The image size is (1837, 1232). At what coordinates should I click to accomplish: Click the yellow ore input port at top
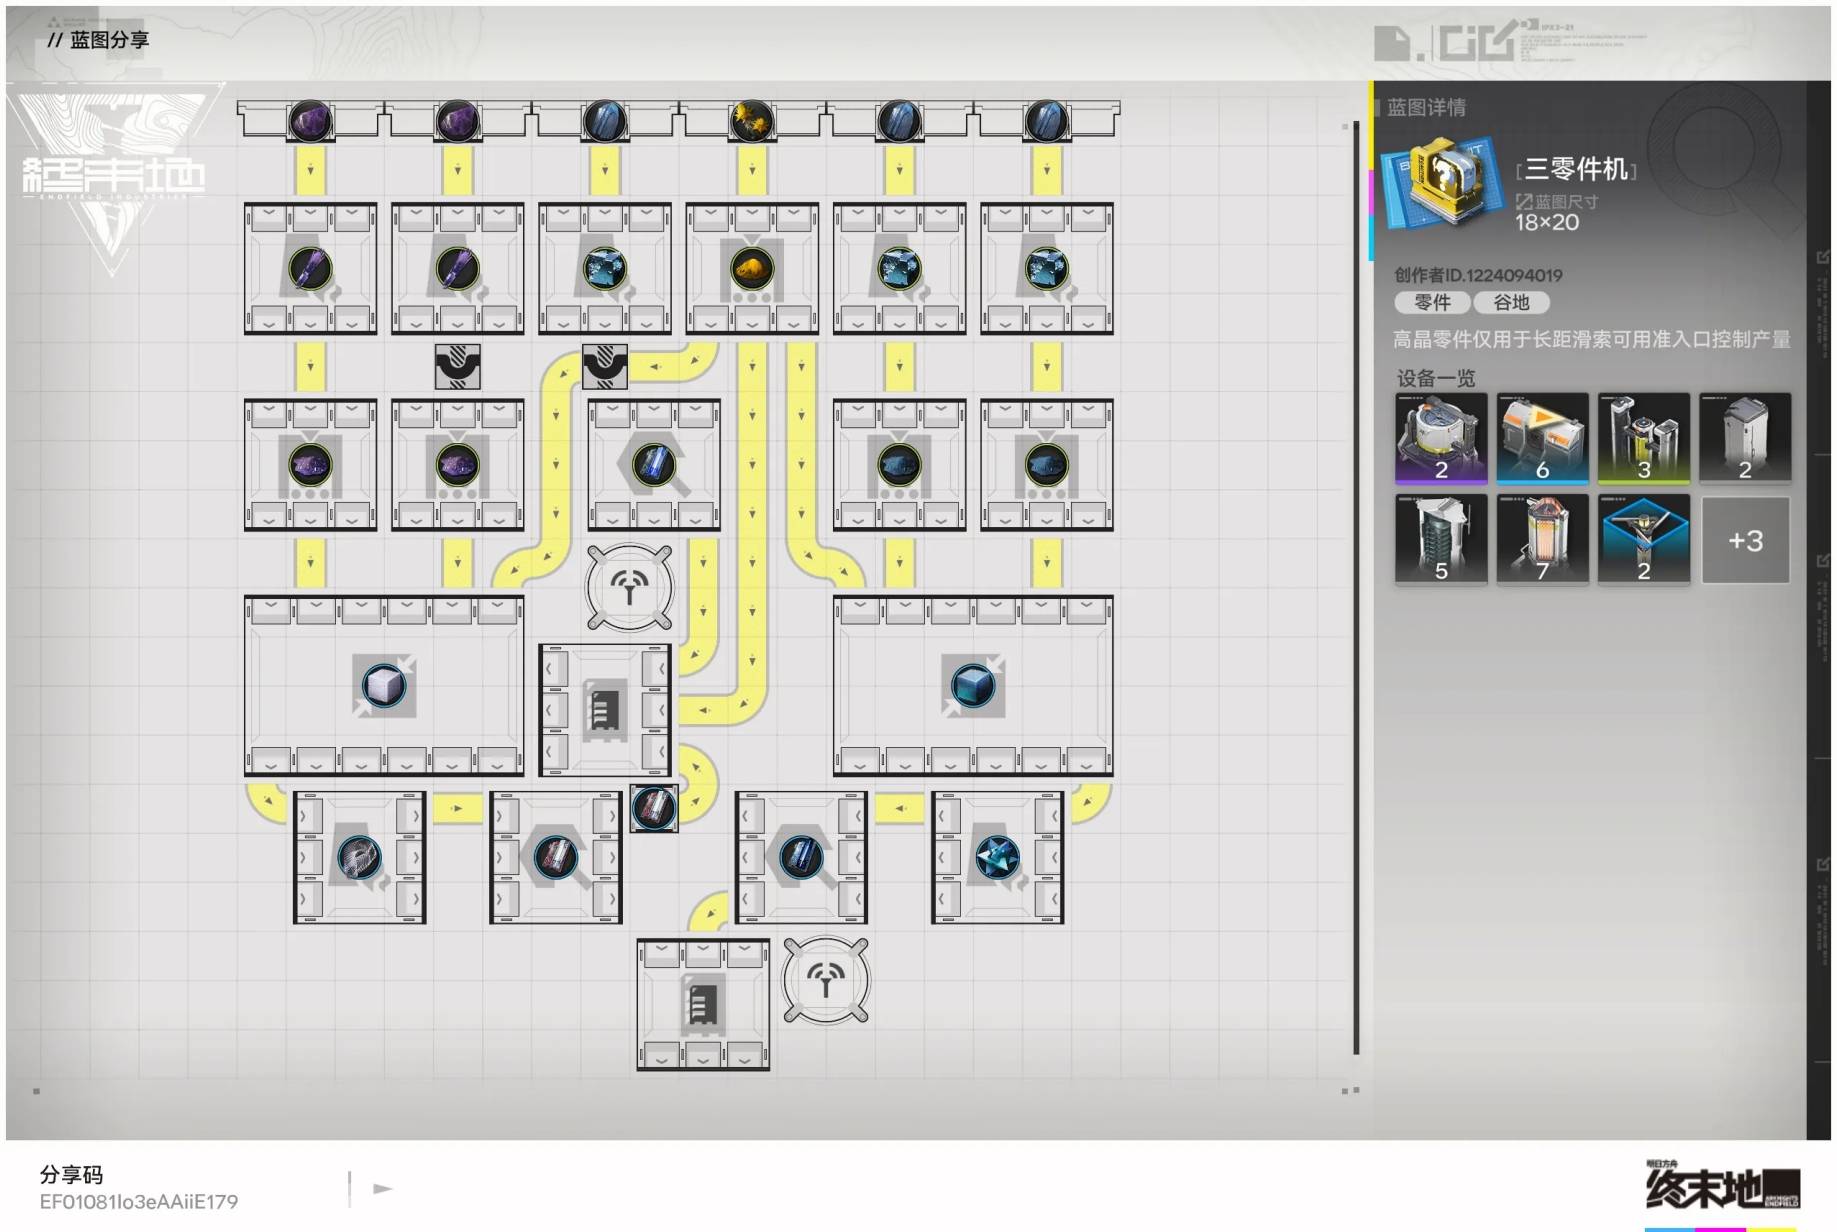[x=752, y=121]
